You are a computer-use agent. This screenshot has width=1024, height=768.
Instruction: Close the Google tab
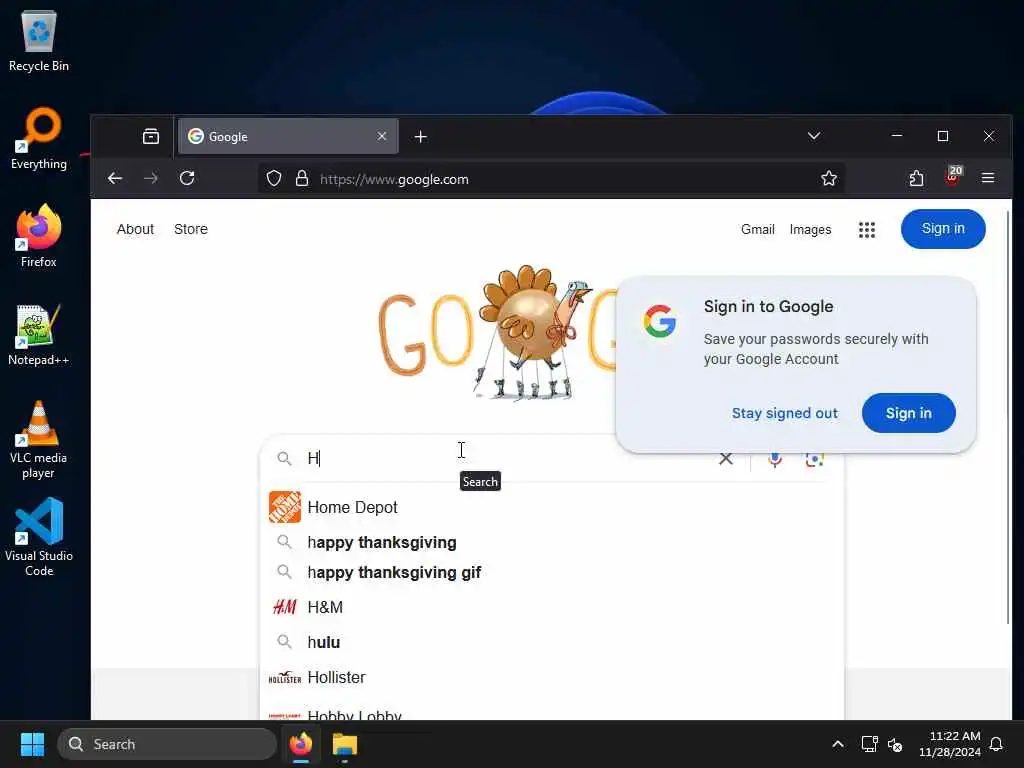click(382, 136)
